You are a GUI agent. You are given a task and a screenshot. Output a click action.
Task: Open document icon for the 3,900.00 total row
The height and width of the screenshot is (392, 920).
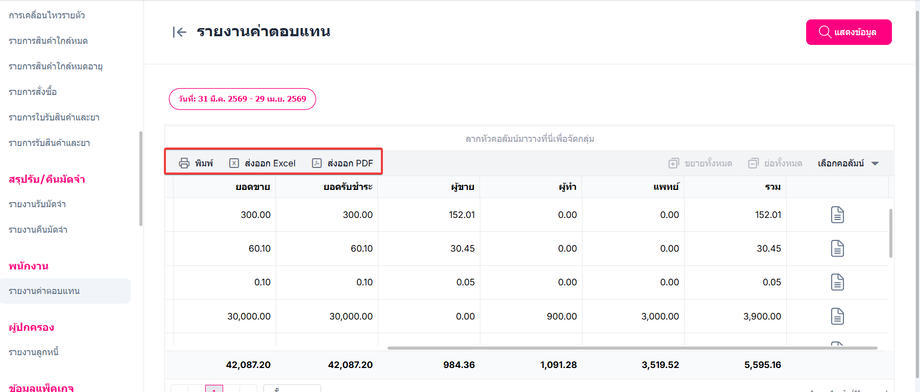(x=838, y=316)
